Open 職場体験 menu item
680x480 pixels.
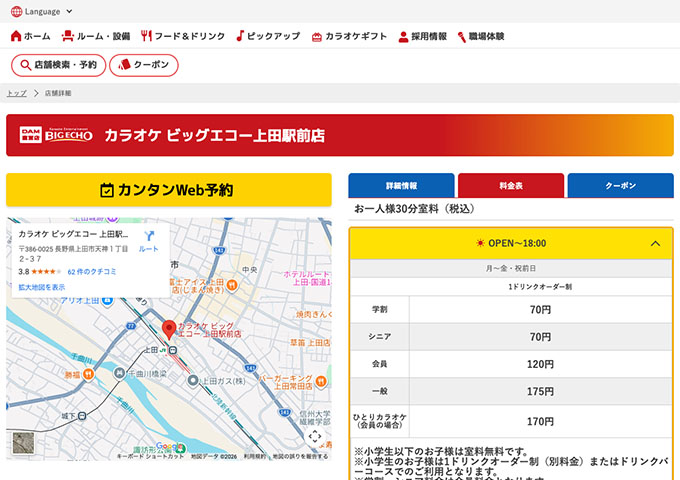(x=481, y=36)
